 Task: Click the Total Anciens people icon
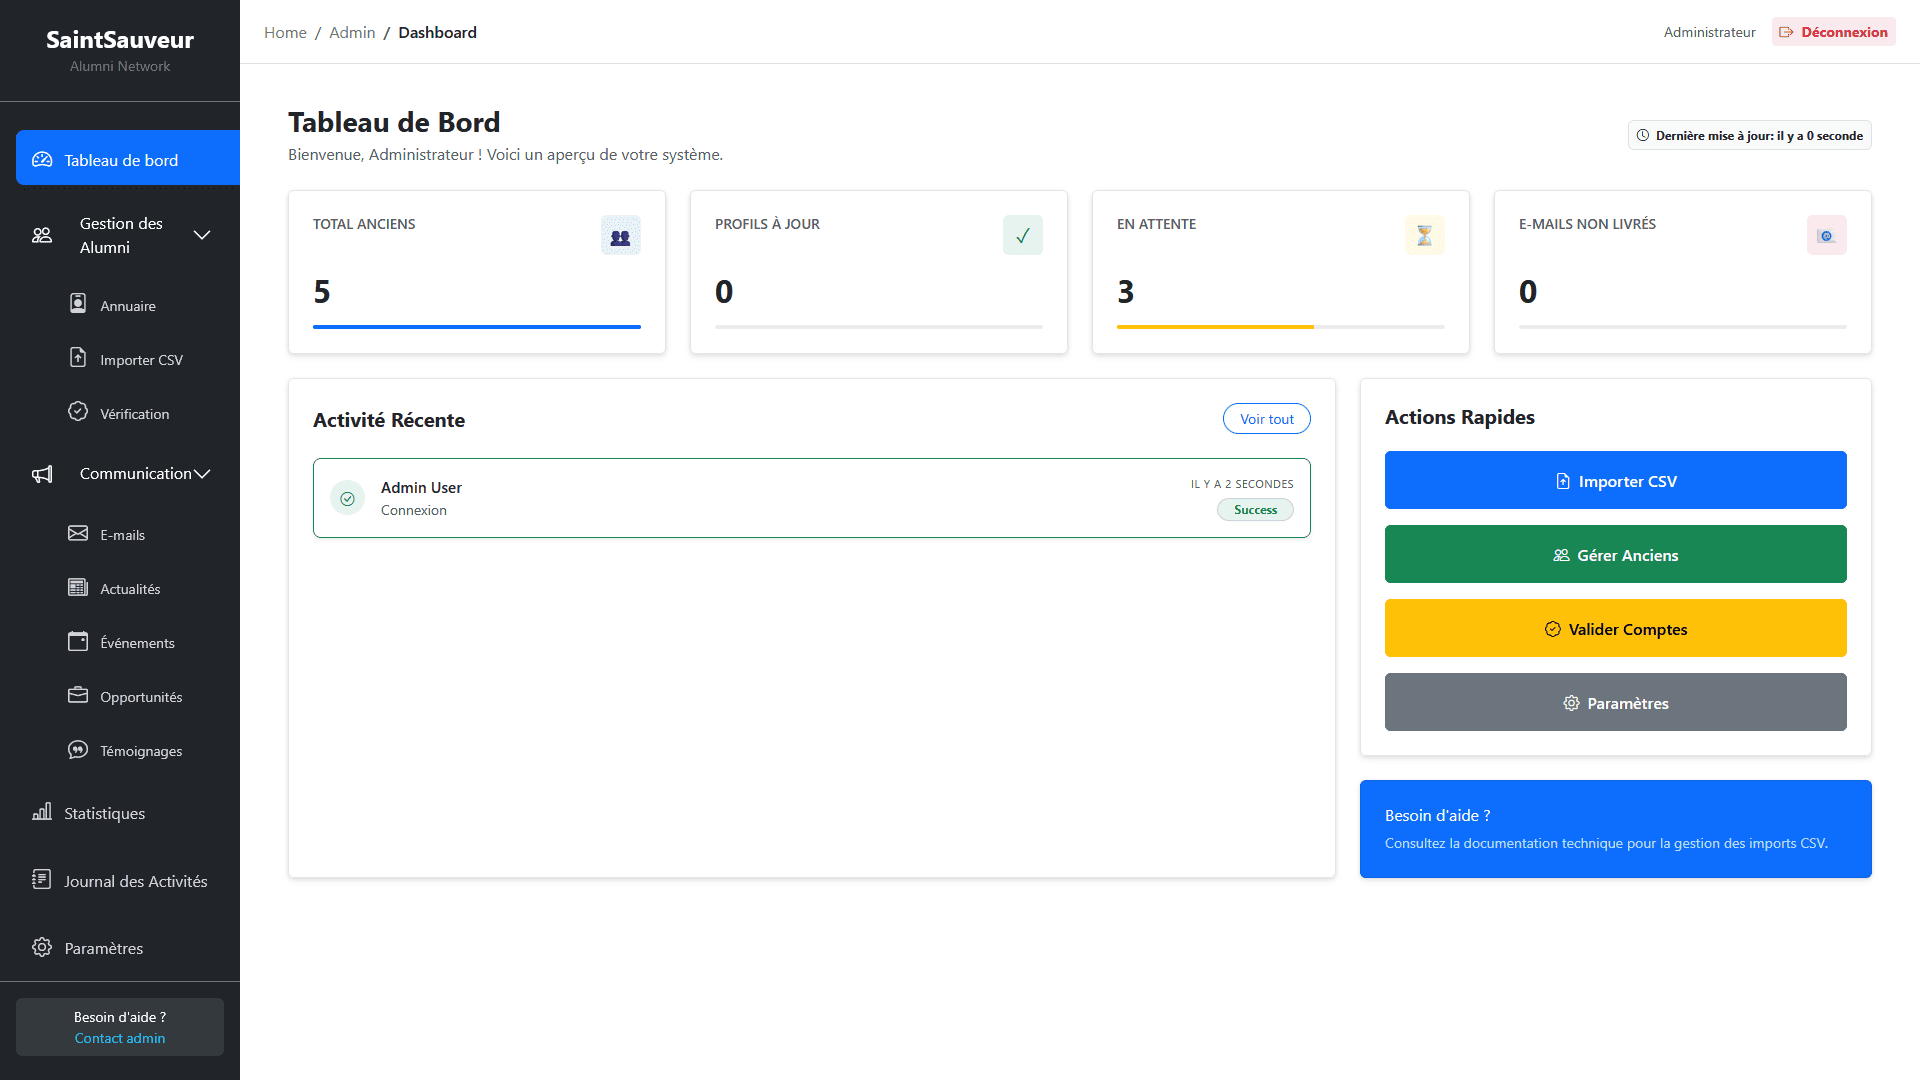pyautogui.click(x=620, y=236)
